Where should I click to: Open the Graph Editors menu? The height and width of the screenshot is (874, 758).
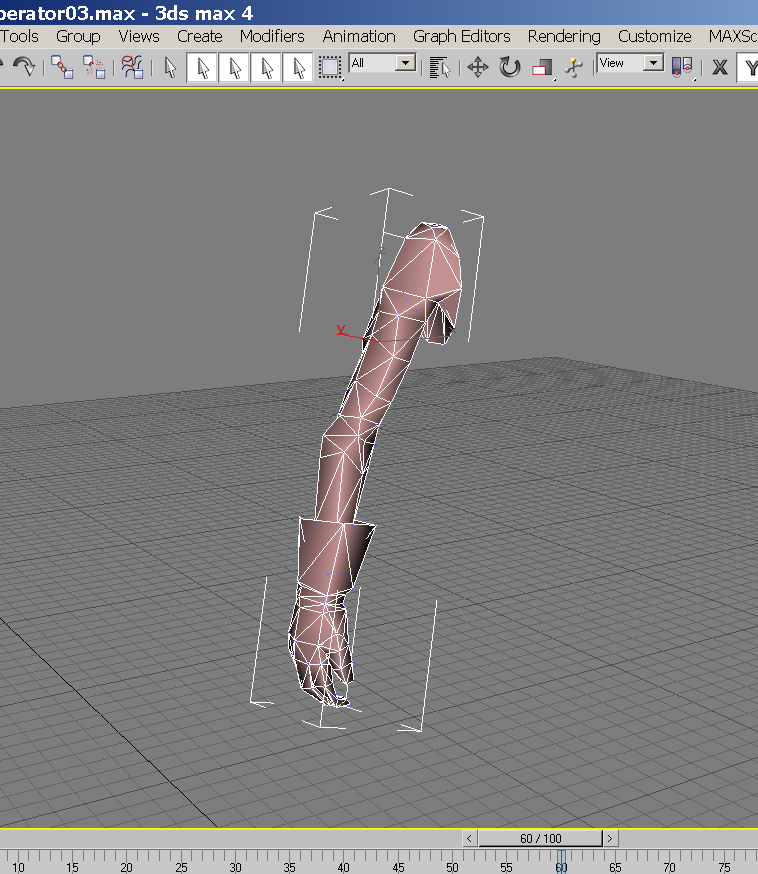click(461, 36)
